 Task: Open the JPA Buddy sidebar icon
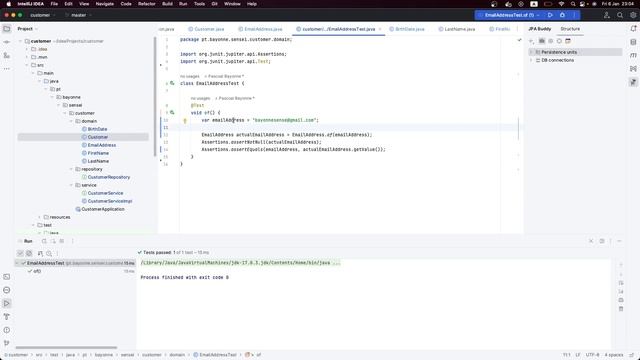click(x=633, y=82)
